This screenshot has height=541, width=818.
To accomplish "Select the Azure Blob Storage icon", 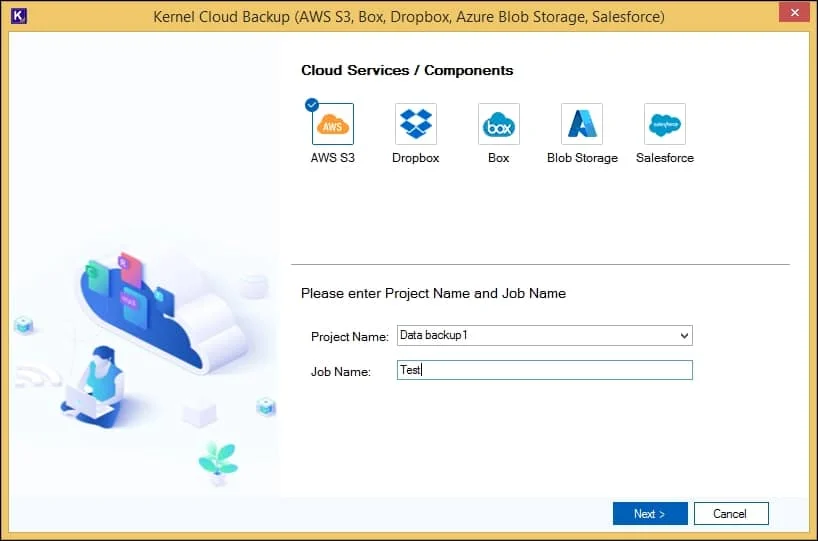I will tap(582, 124).
